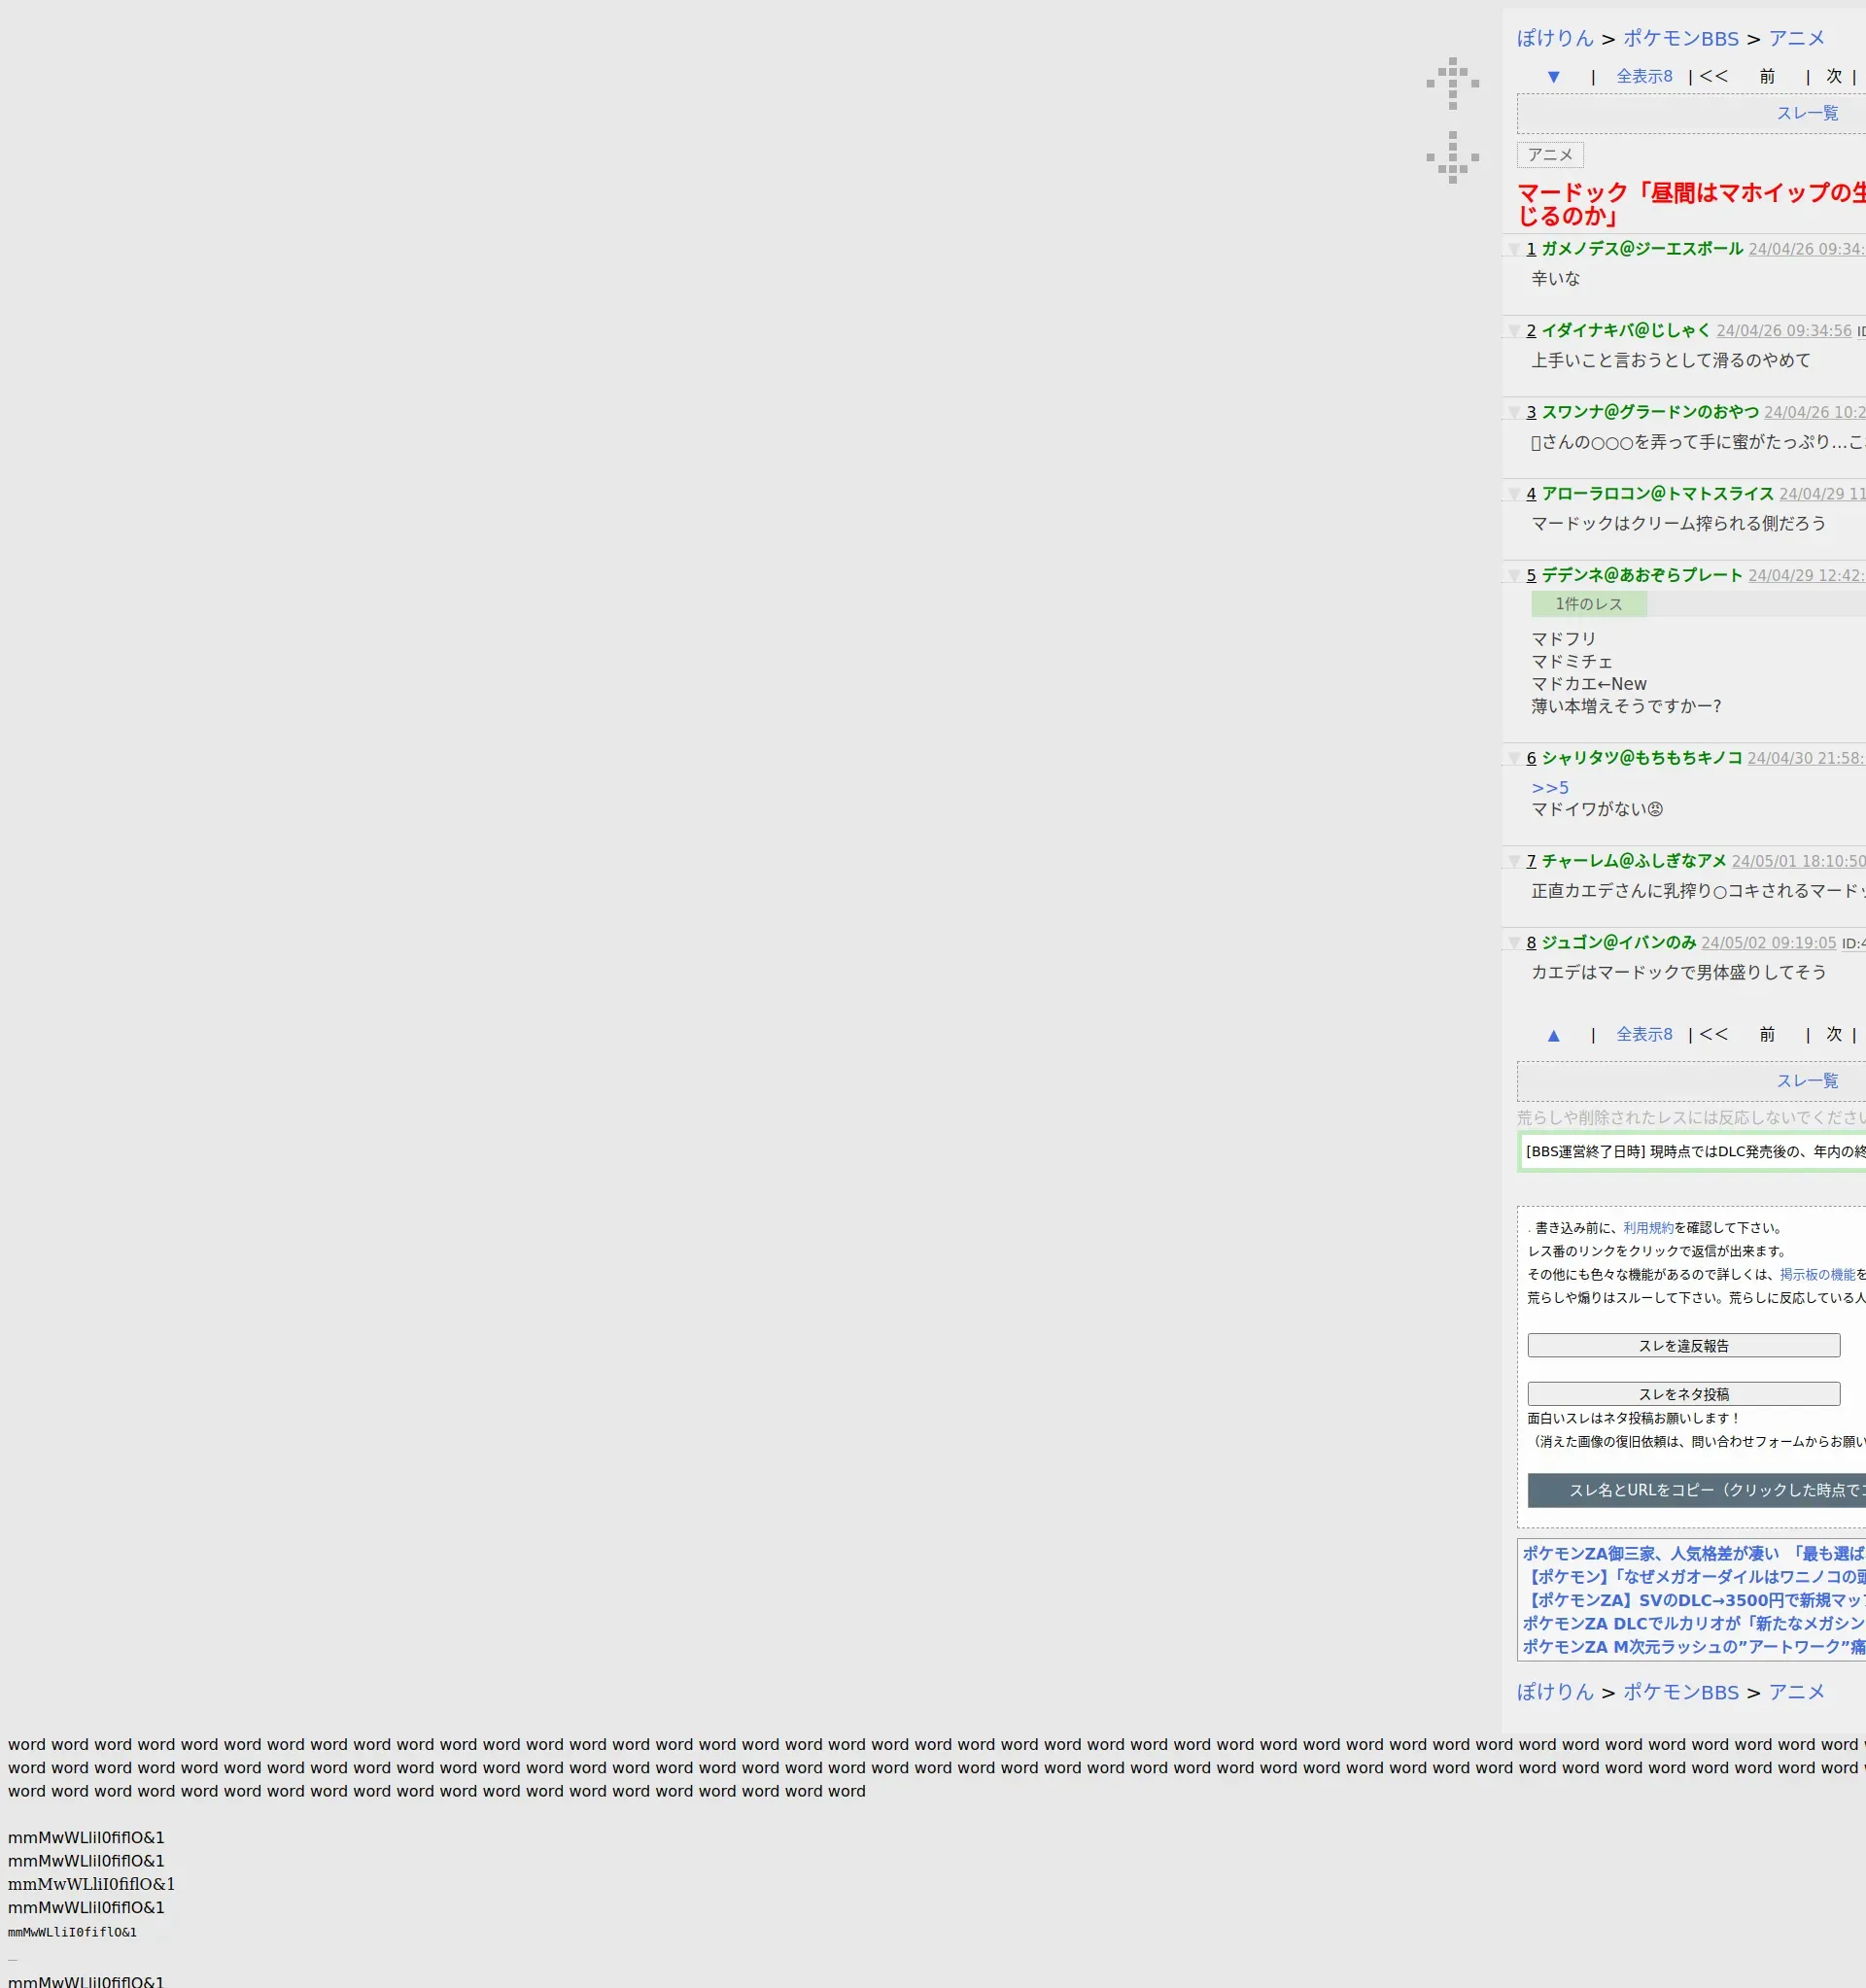Click the dotted scroll-up arrow icon
The width and height of the screenshot is (1866, 1988).
coord(1452,83)
